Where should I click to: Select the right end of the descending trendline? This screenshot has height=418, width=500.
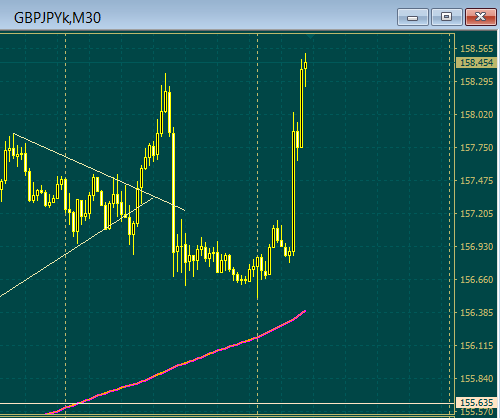coord(185,211)
